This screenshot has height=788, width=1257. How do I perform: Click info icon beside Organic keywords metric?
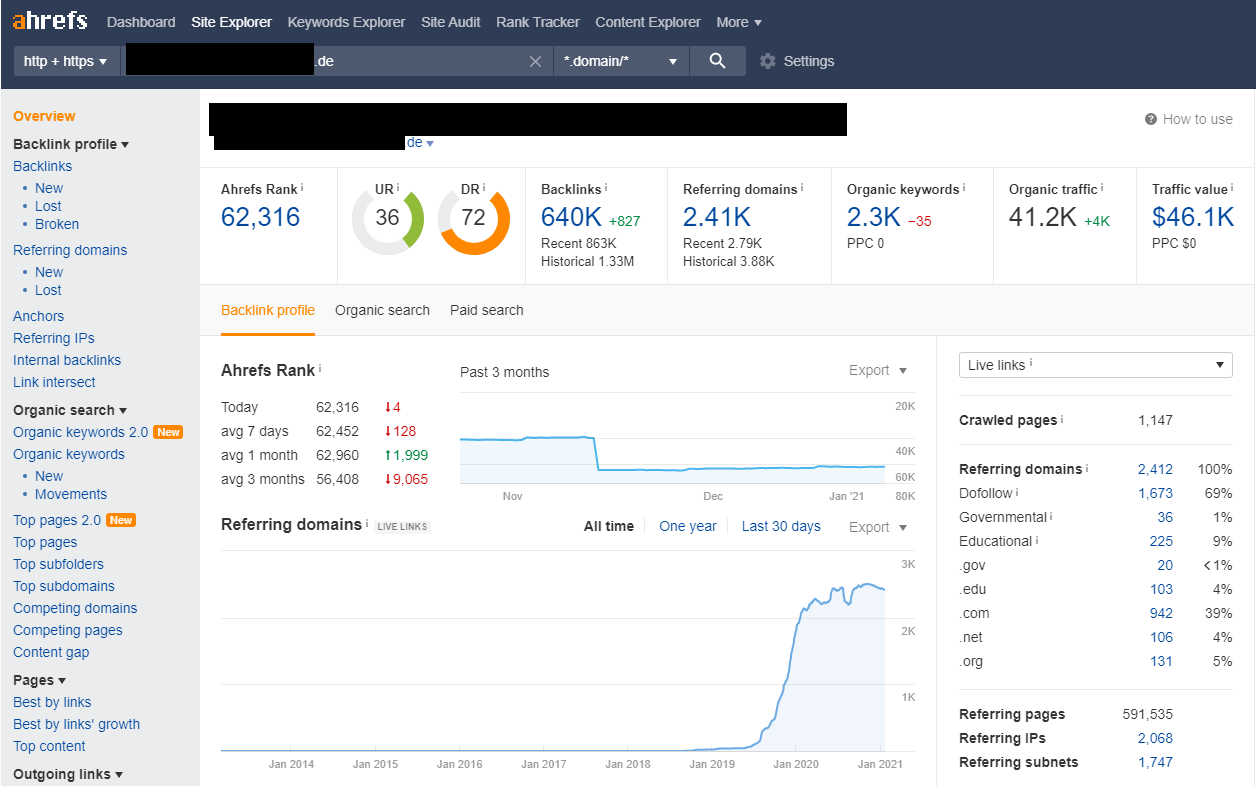coord(964,187)
